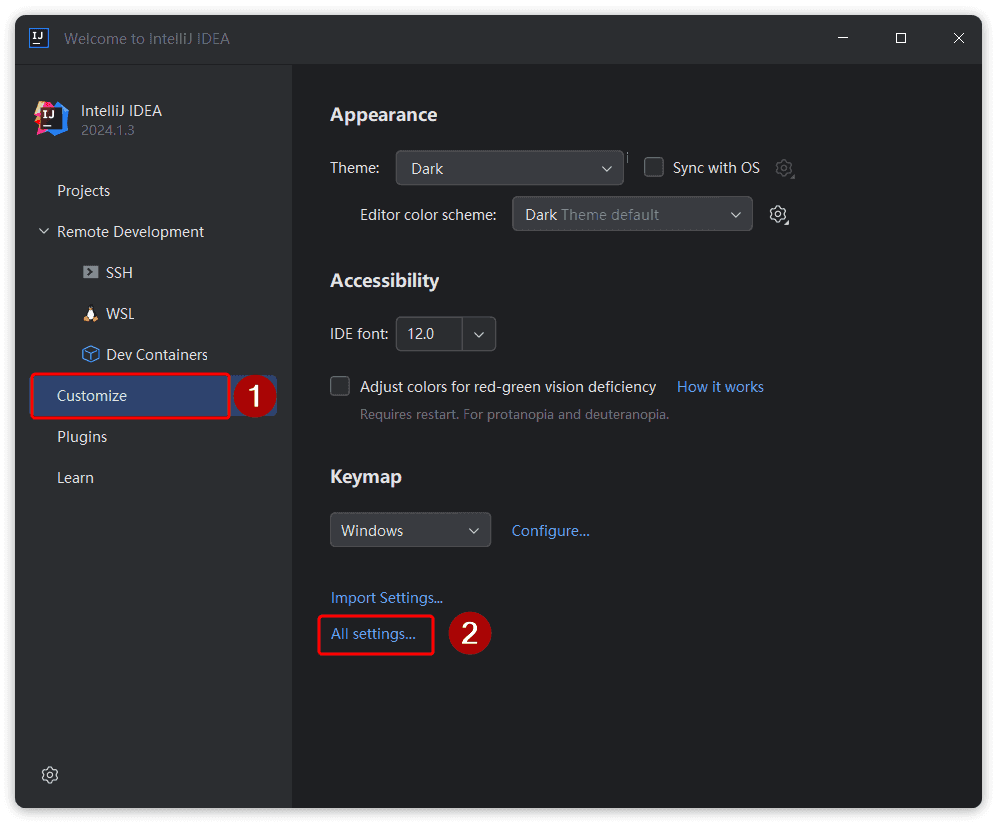Click the IntelliJ IDEA logo in sidebar
This screenshot has height=825, width=997.
point(51,118)
